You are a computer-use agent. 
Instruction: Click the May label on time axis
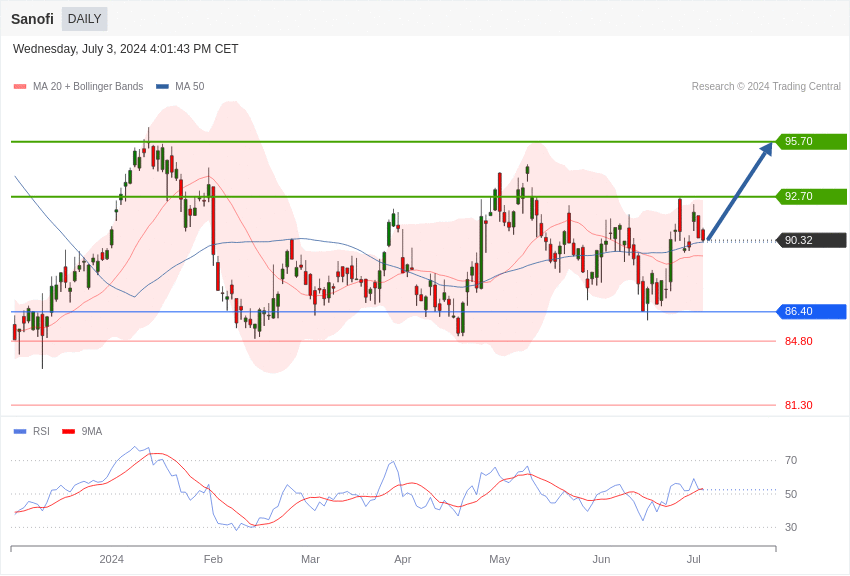tap(500, 559)
